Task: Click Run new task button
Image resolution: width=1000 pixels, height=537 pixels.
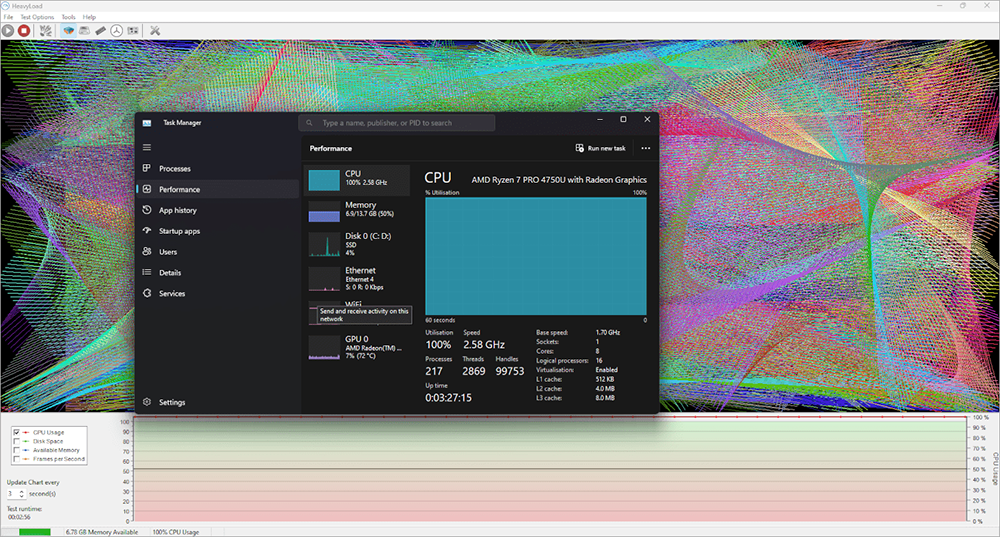Action: click(600, 148)
